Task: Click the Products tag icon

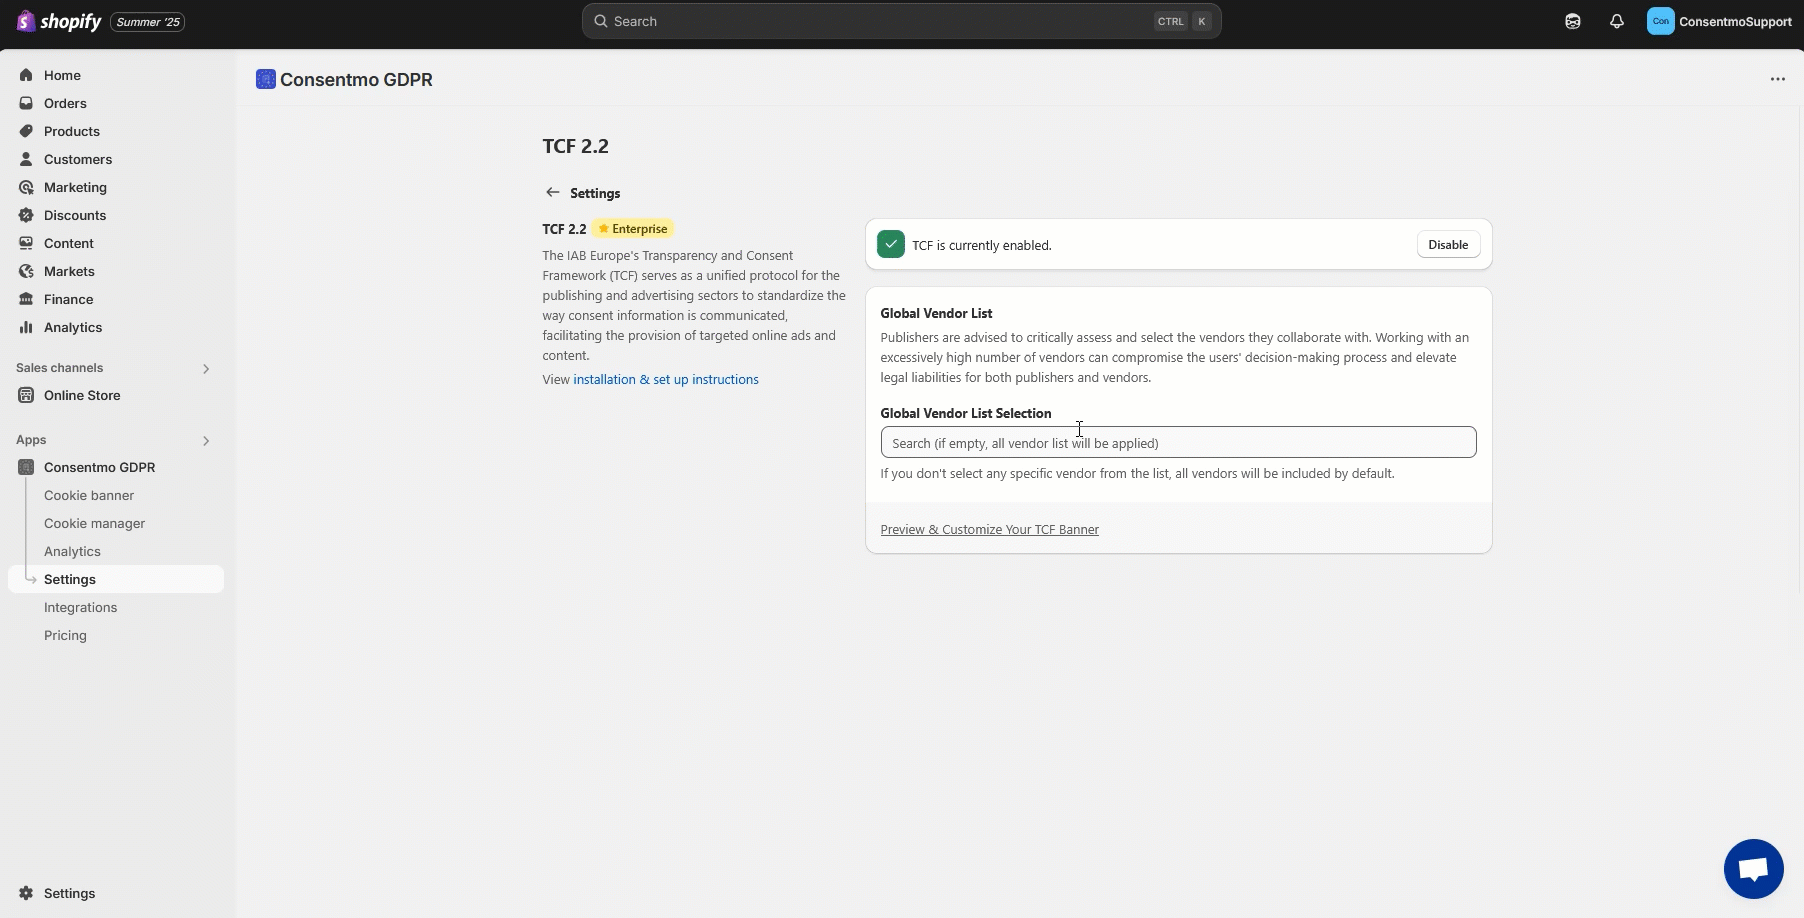Action: [26, 131]
